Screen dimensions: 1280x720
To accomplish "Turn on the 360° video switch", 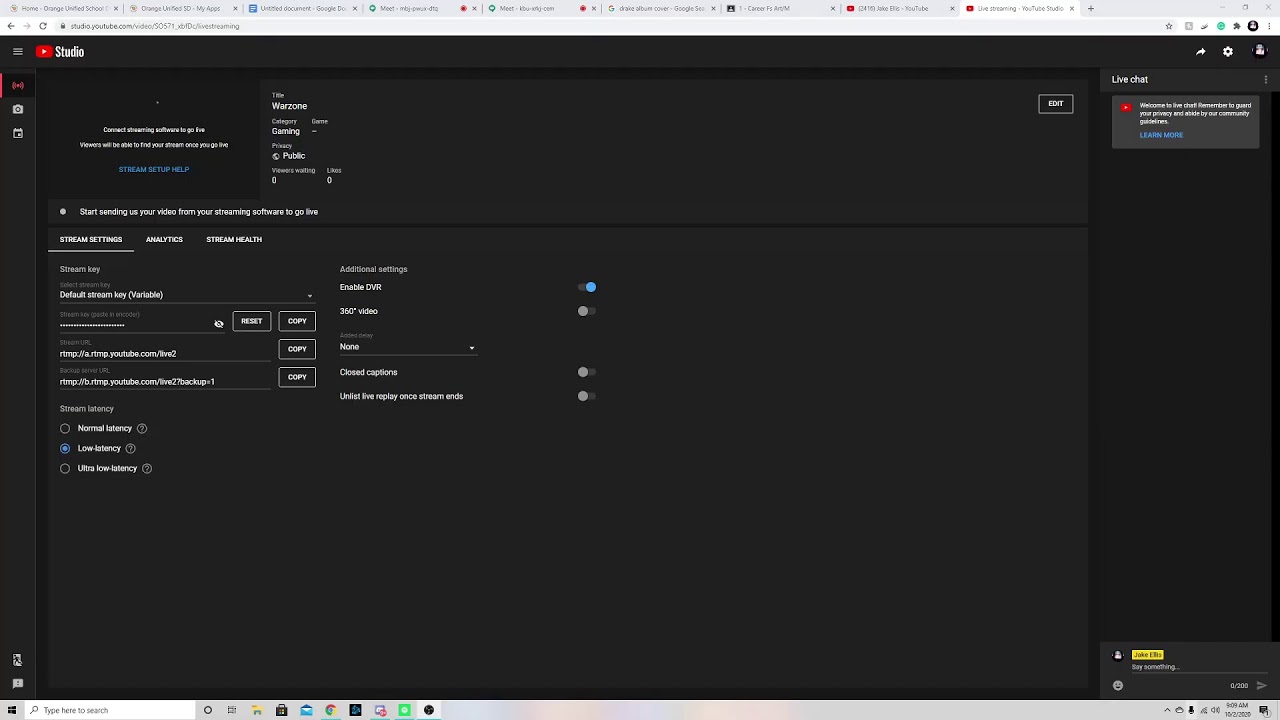I will 587,311.
